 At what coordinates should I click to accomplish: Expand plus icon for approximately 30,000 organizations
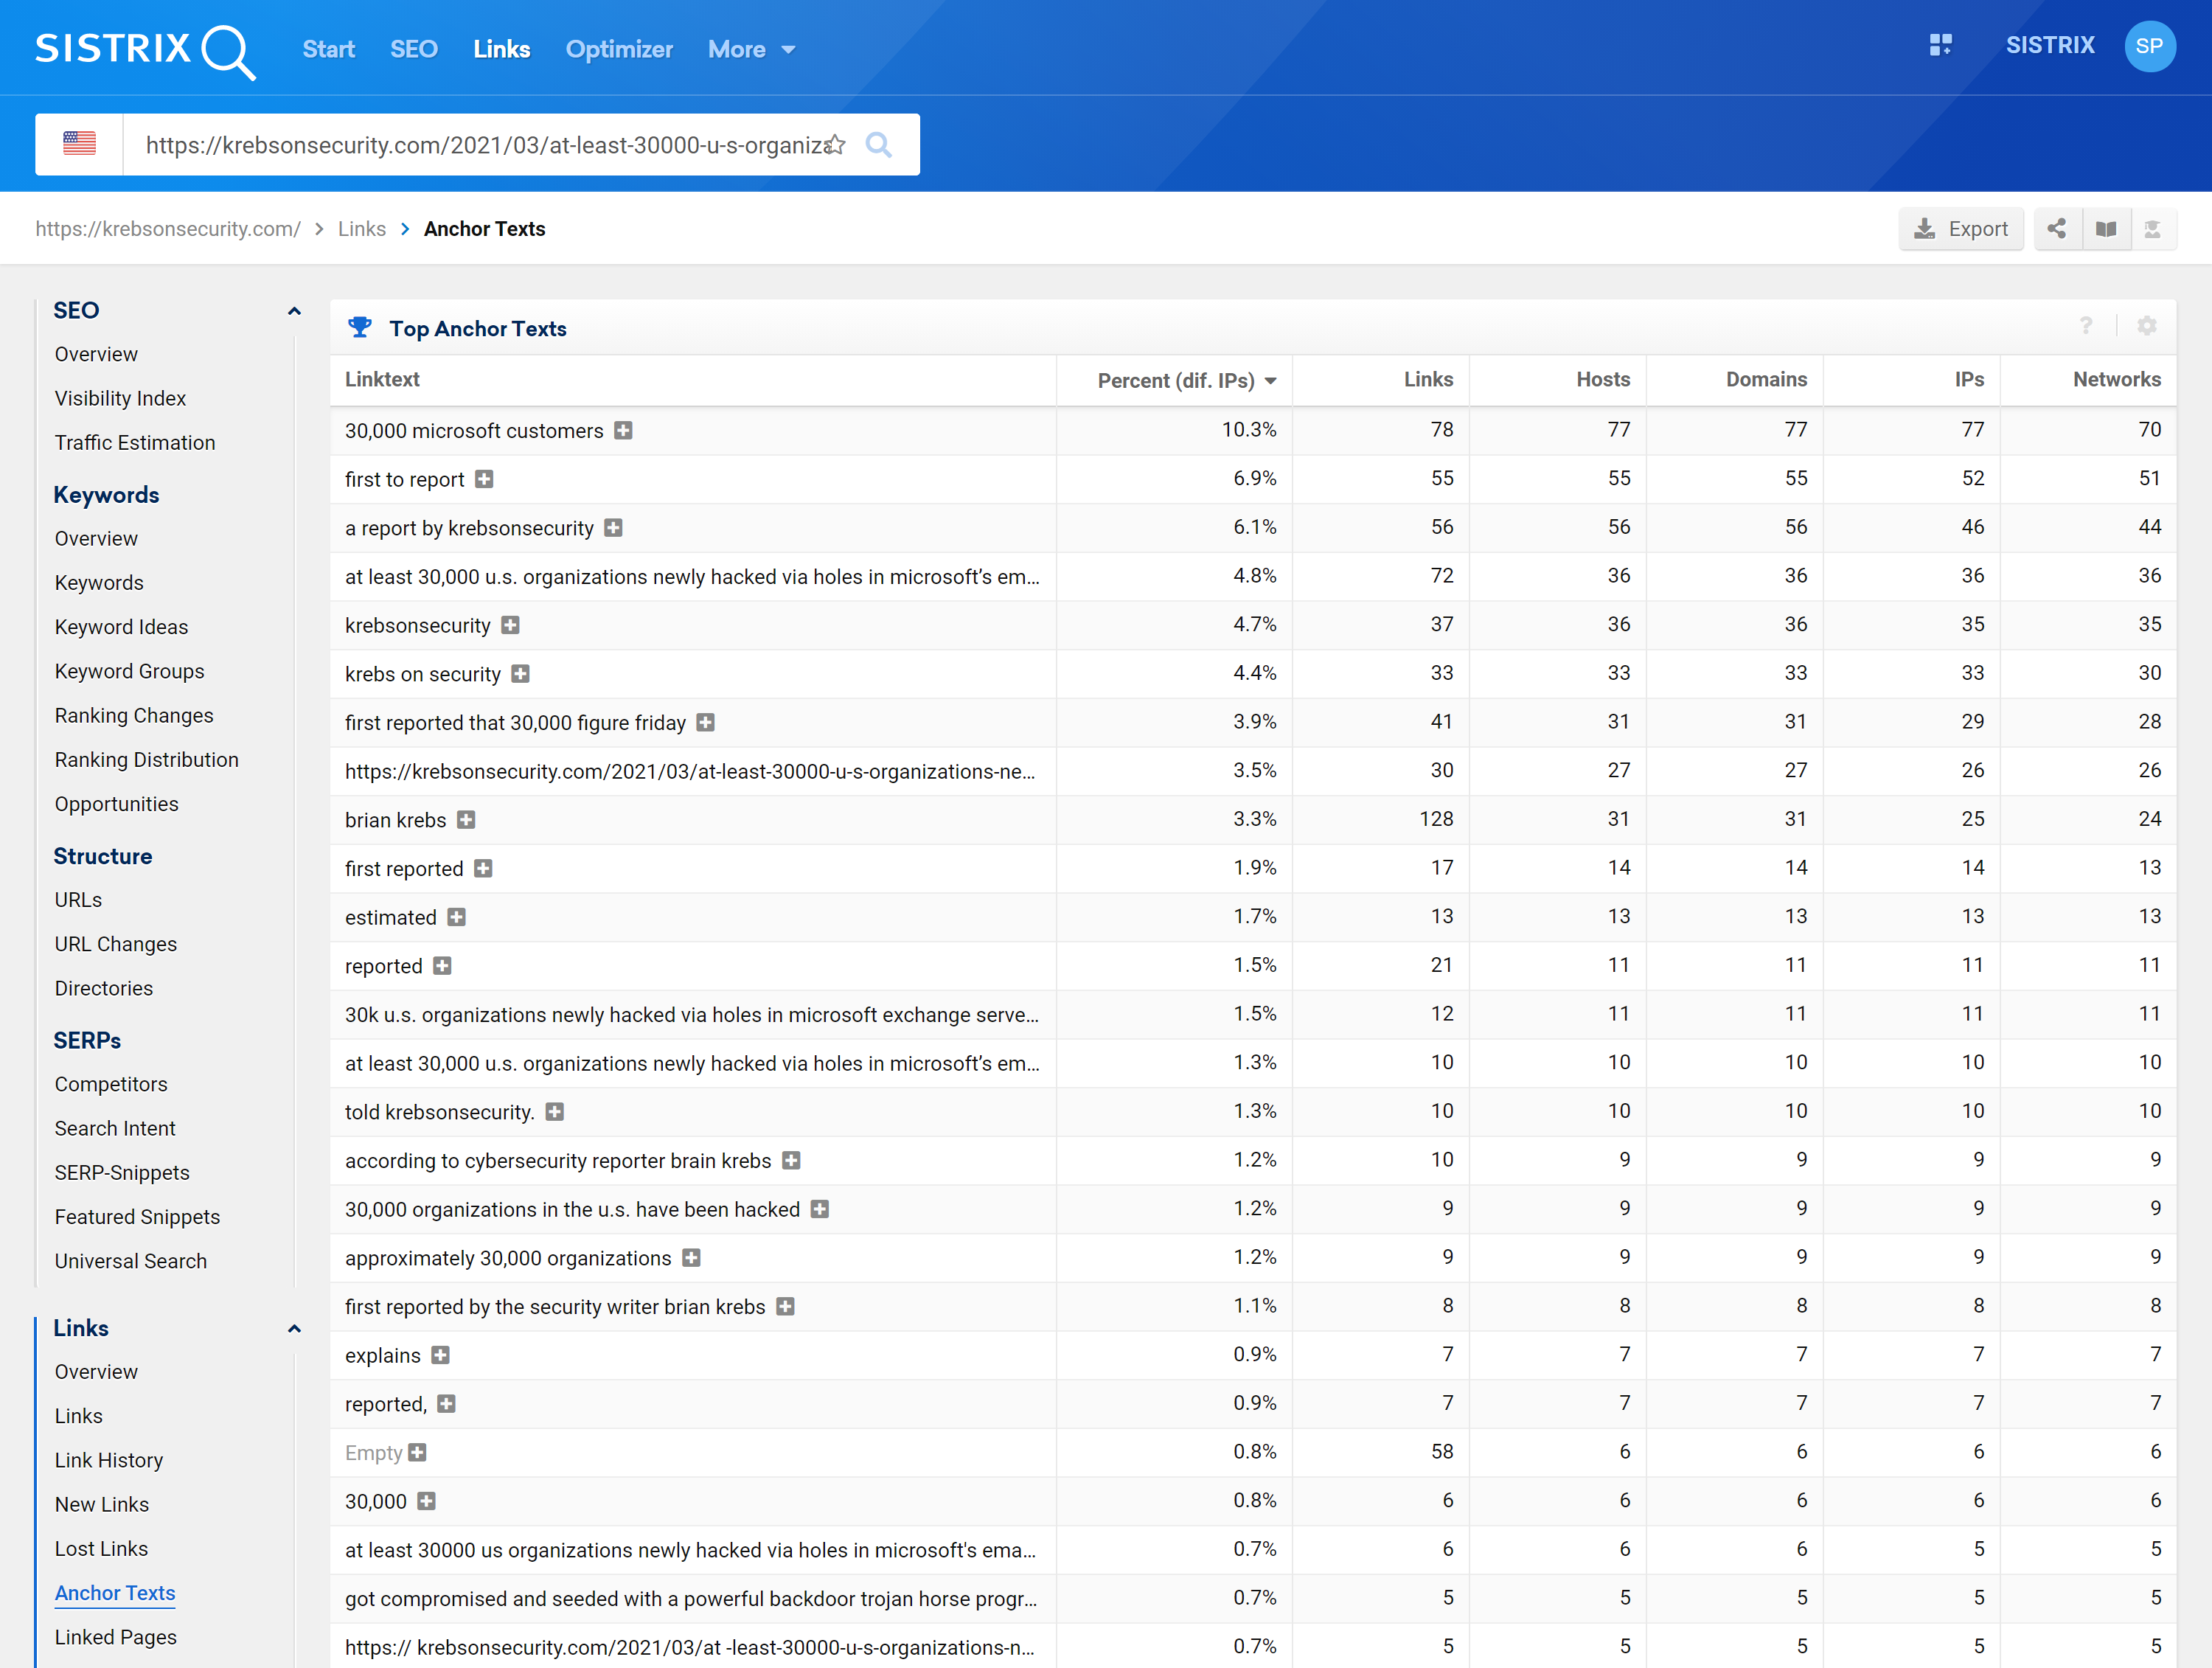(691, 1258)
